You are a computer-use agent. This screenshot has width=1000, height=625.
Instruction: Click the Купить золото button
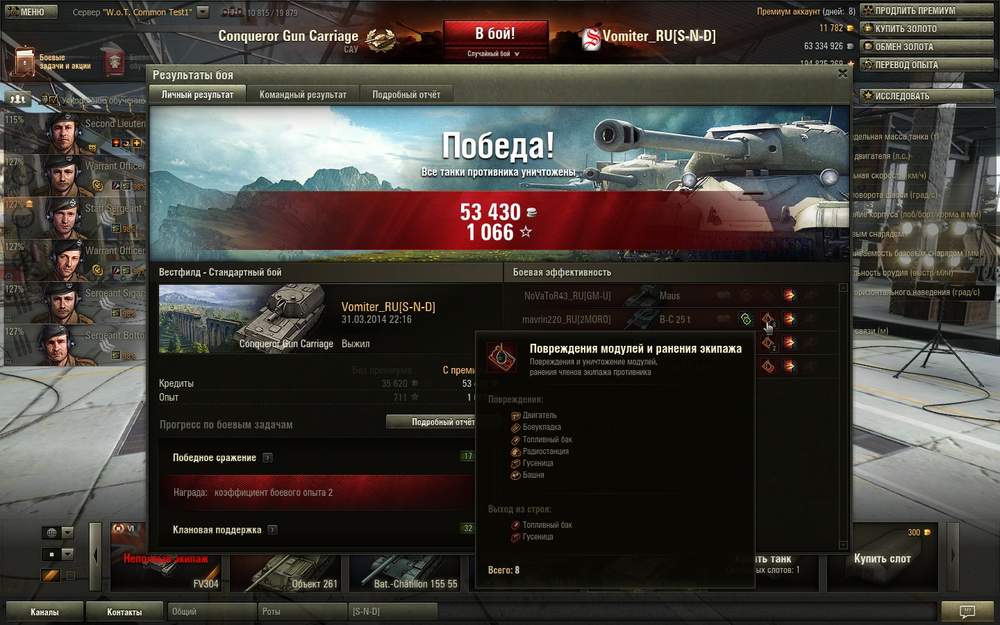pyautogui.click(x=927, y=29)
